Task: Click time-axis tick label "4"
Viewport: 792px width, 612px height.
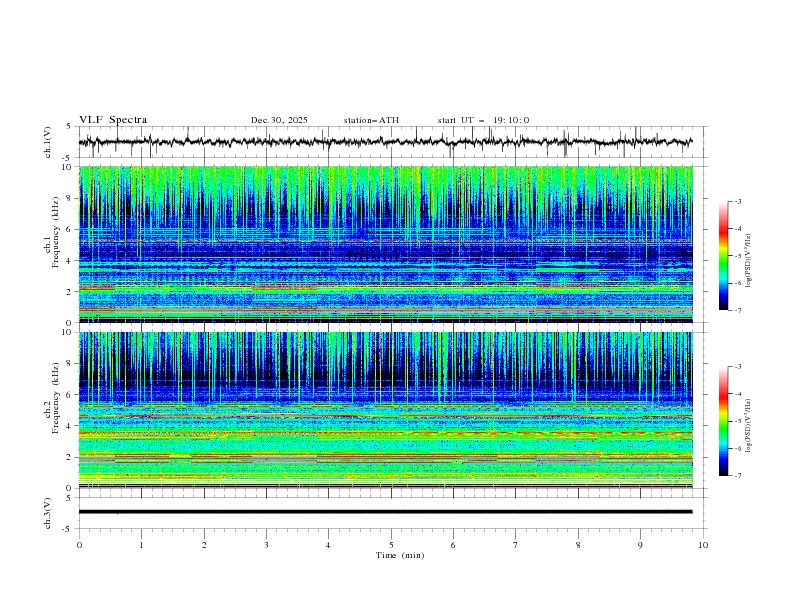Action: coord(328,545)
